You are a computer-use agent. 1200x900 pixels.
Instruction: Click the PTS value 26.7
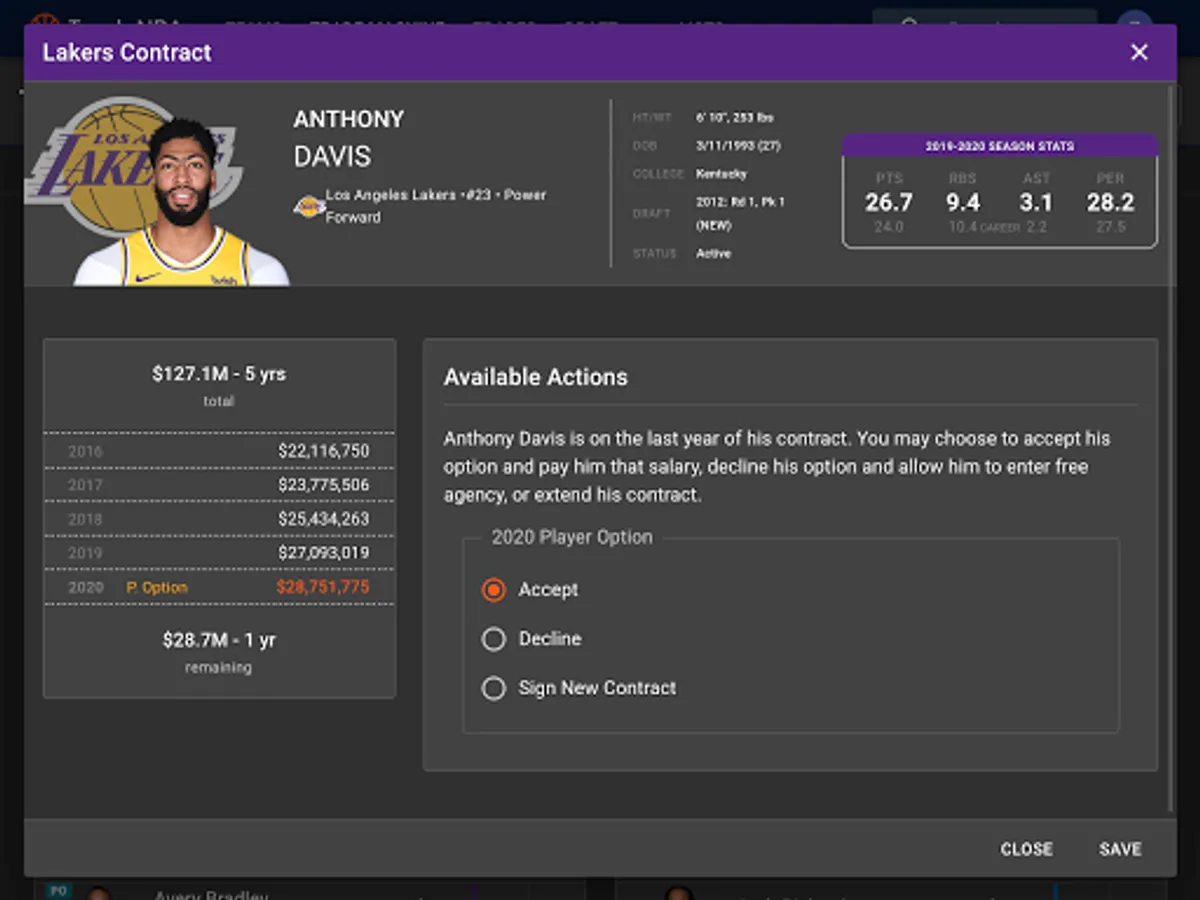889,203
